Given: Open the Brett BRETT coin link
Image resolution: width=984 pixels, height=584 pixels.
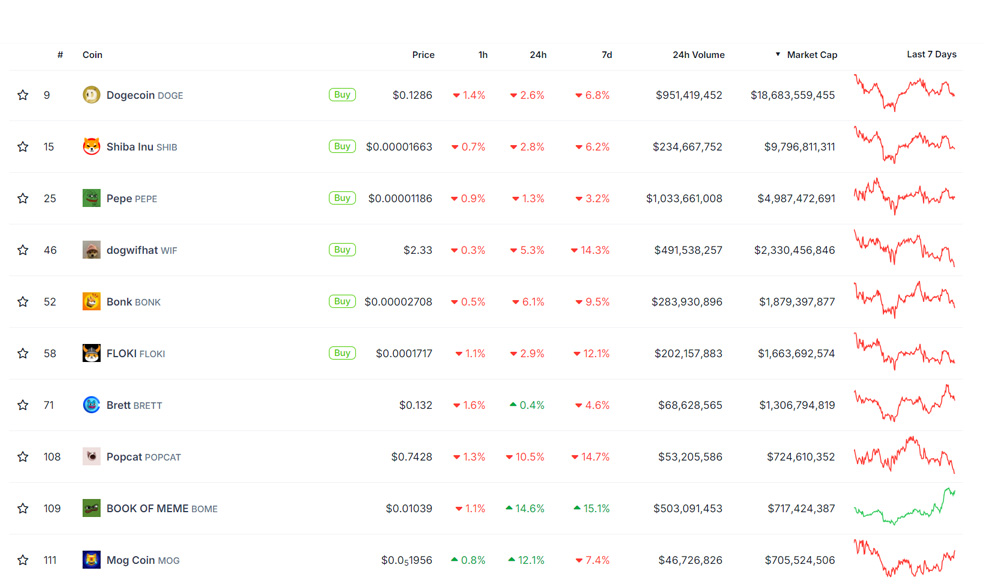Looking at the screenshot, I should [x=134, y=405].
